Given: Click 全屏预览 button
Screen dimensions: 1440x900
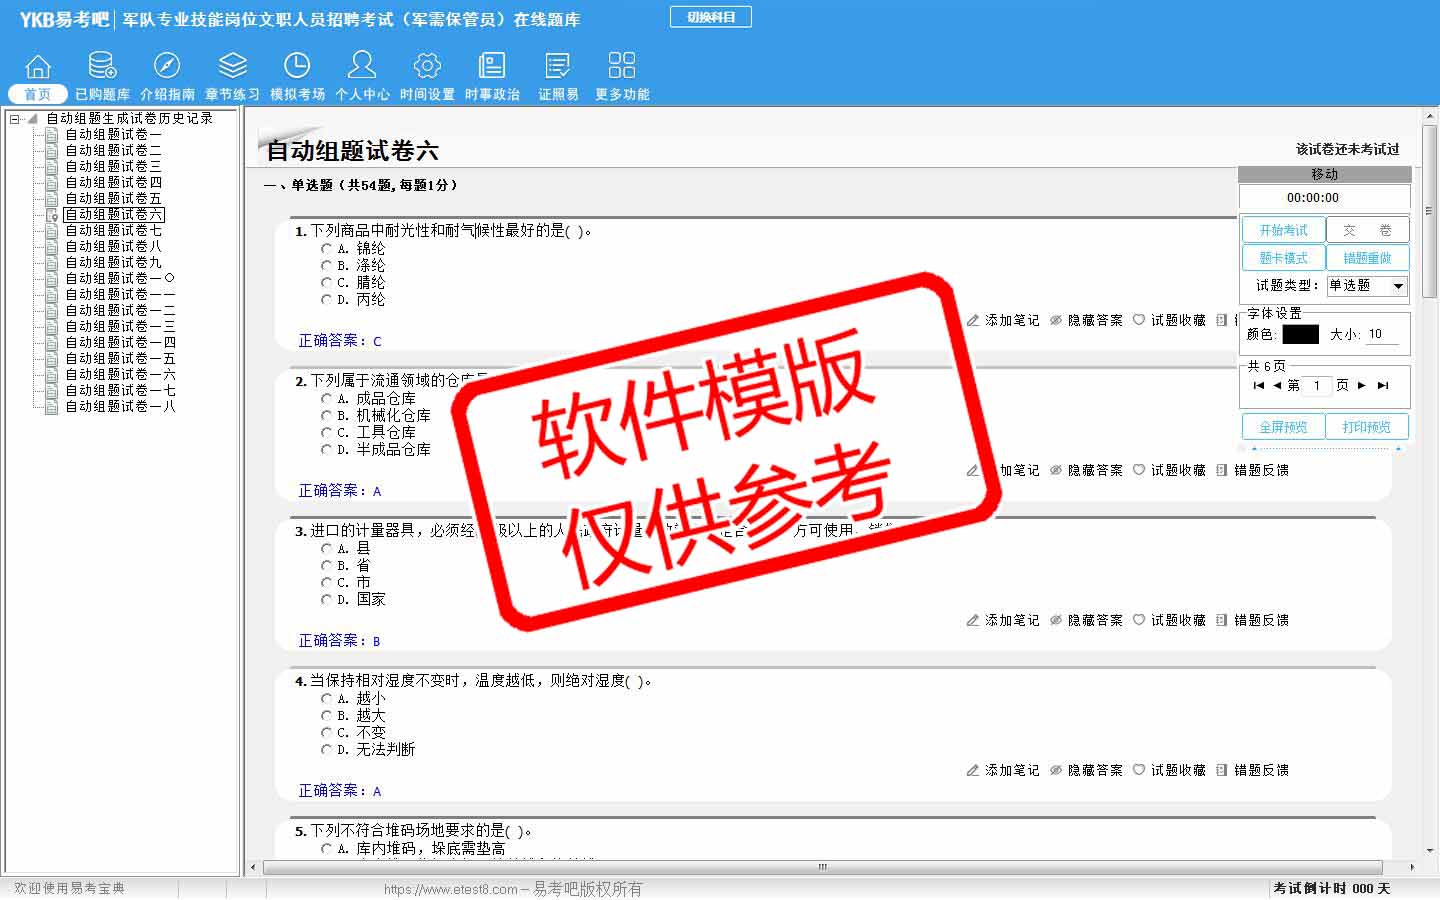Looking at the screenshot, I should click(1283, 427).
